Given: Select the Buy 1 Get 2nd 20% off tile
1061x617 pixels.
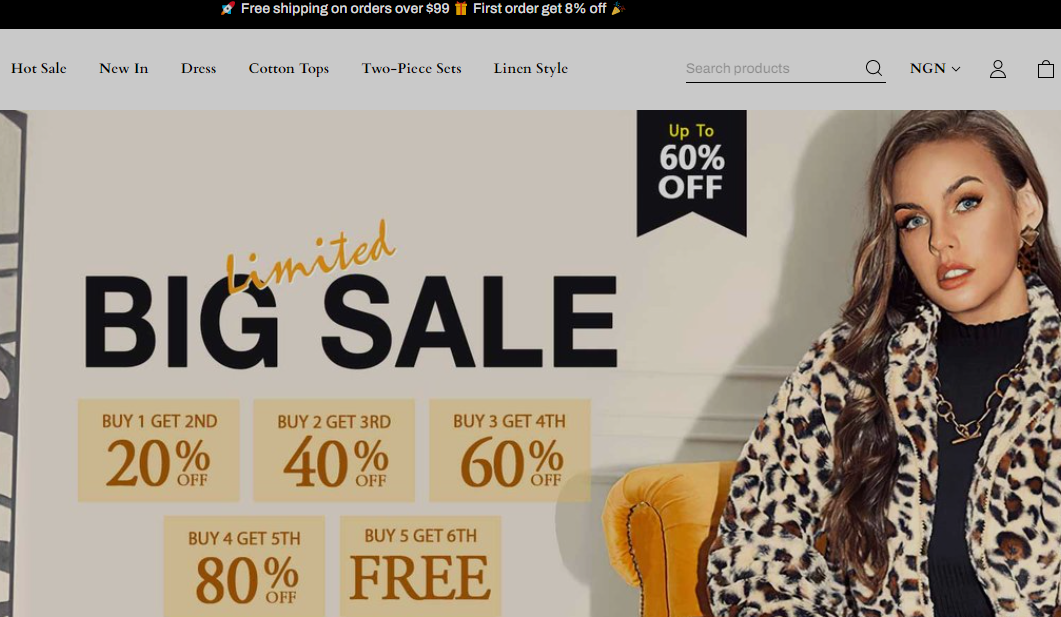Looking at the screenshot, I should click(x=158, y=451).
